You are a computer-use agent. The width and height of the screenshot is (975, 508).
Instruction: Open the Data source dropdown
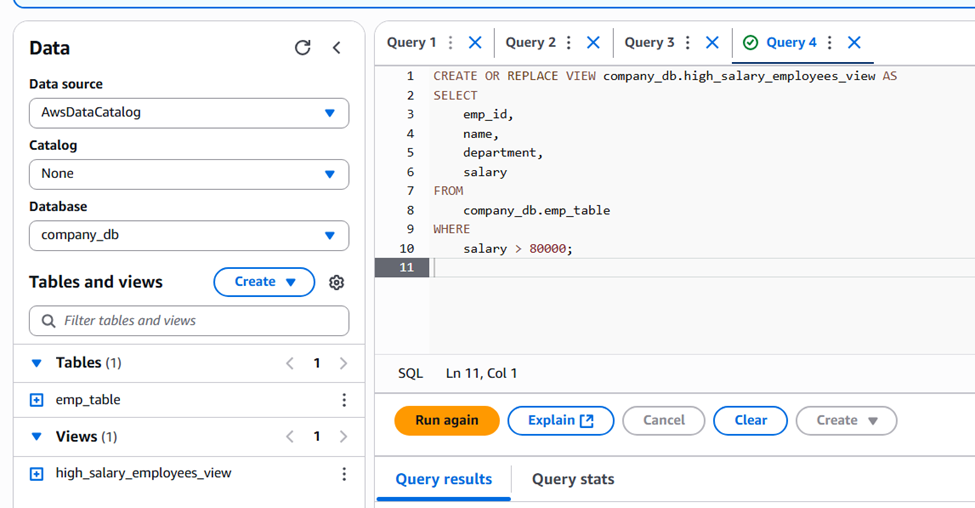coord(189,113)
